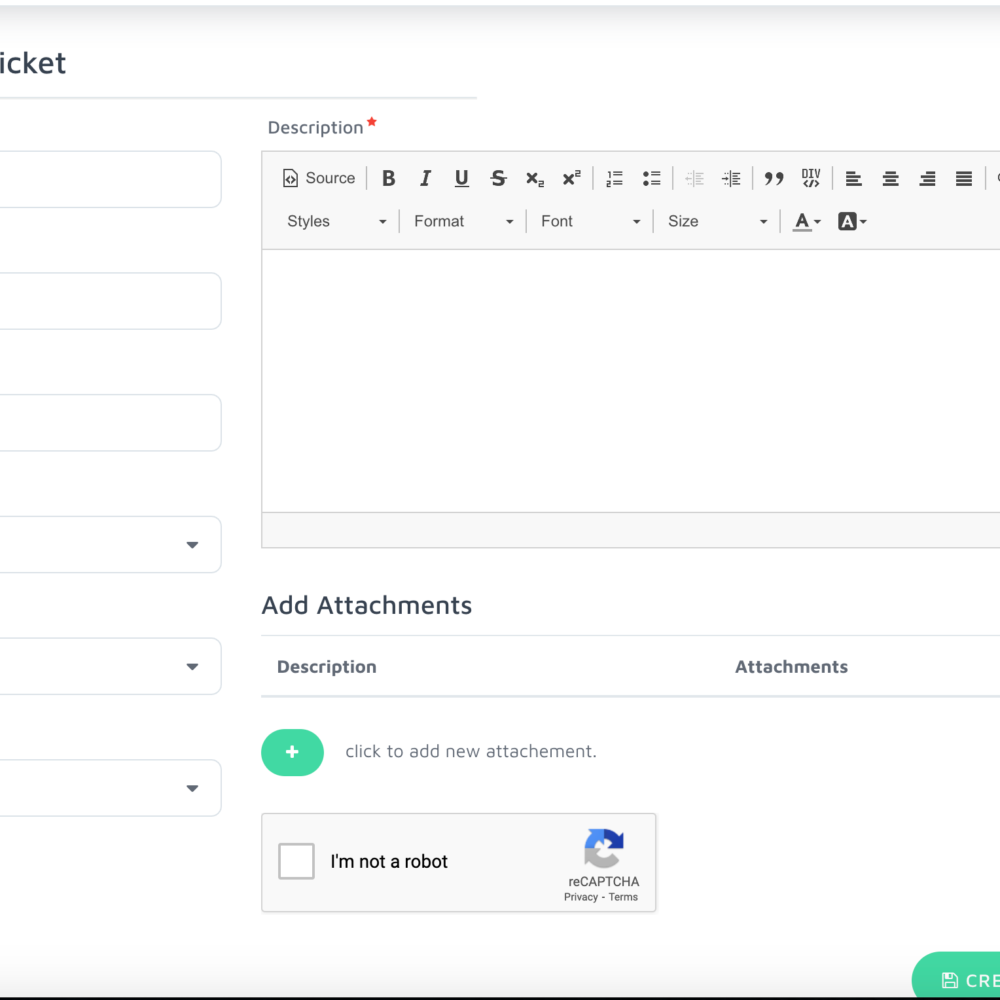Image resolution: width=1000 pixels, height=1000 pixels.
Task: Open the reCAPTCHA Privacy link
Action: (580, 897)
